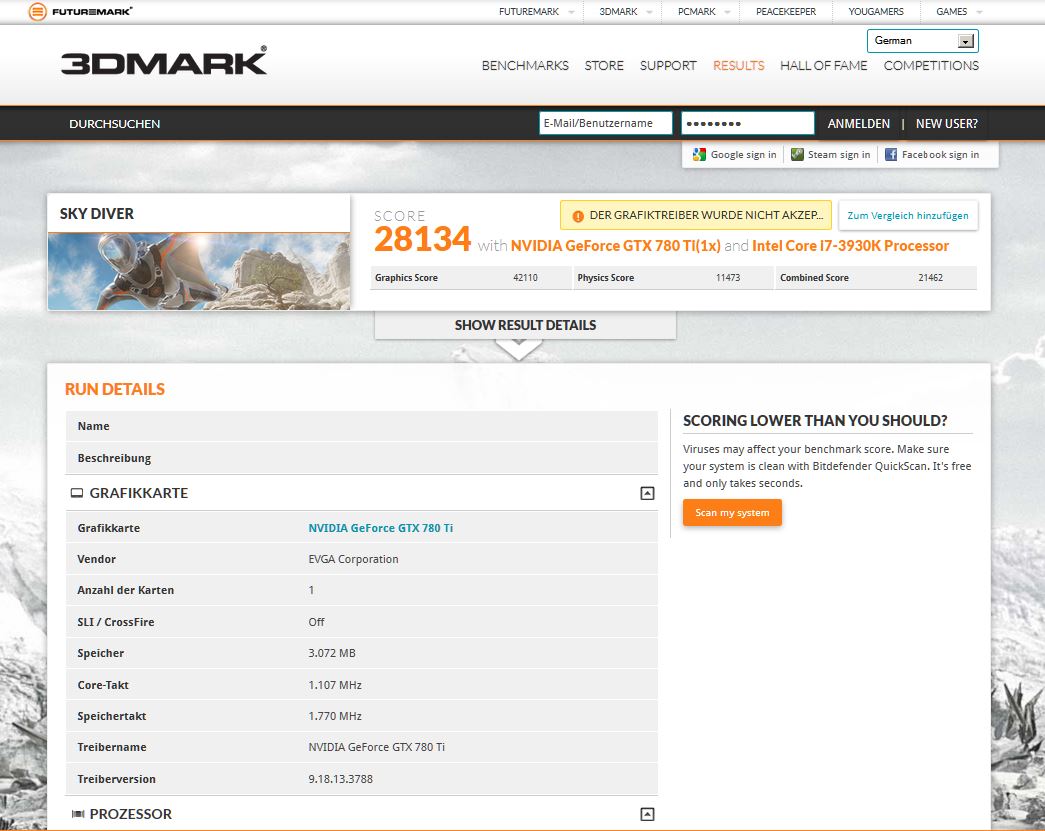The height and width of the screenshot is (831, 1045).
Task: Click the Anzahl der Karten row
Action: (362, 590)
